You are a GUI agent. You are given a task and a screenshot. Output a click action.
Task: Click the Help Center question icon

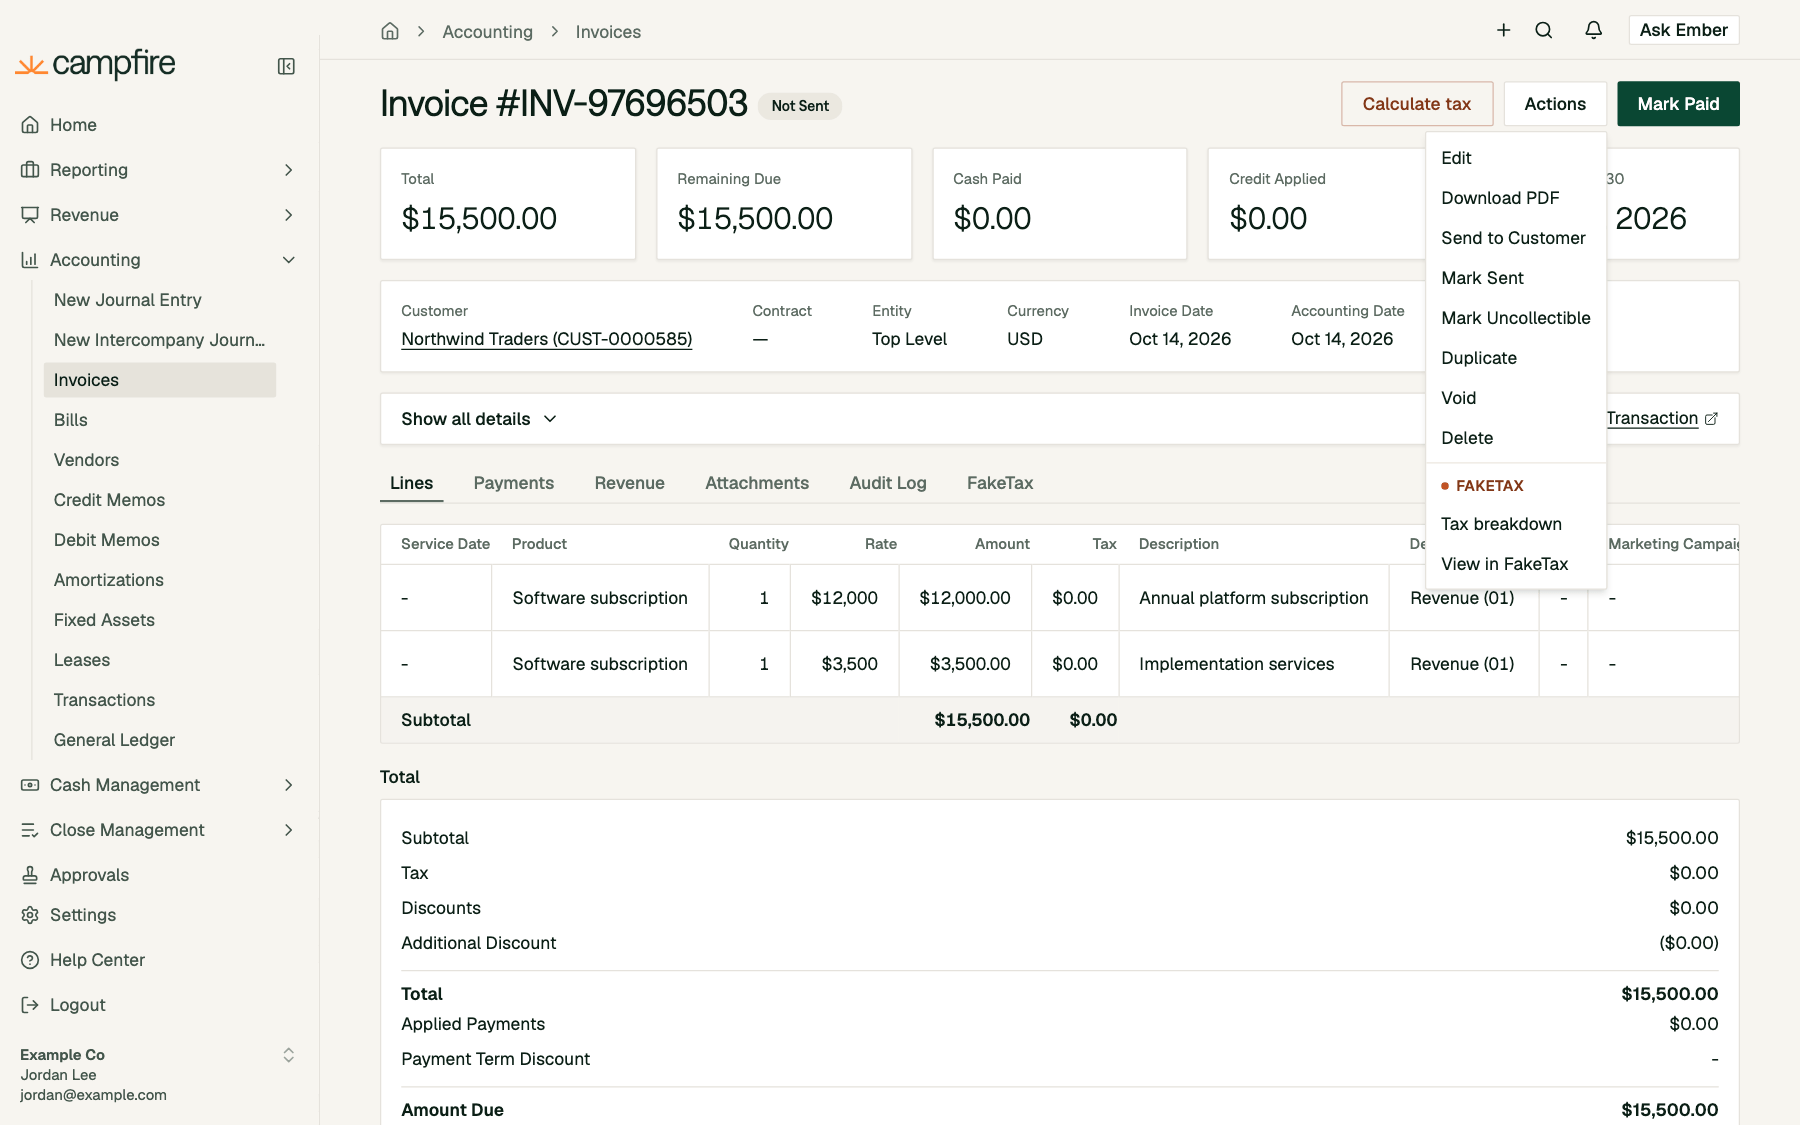click(30, 960)
